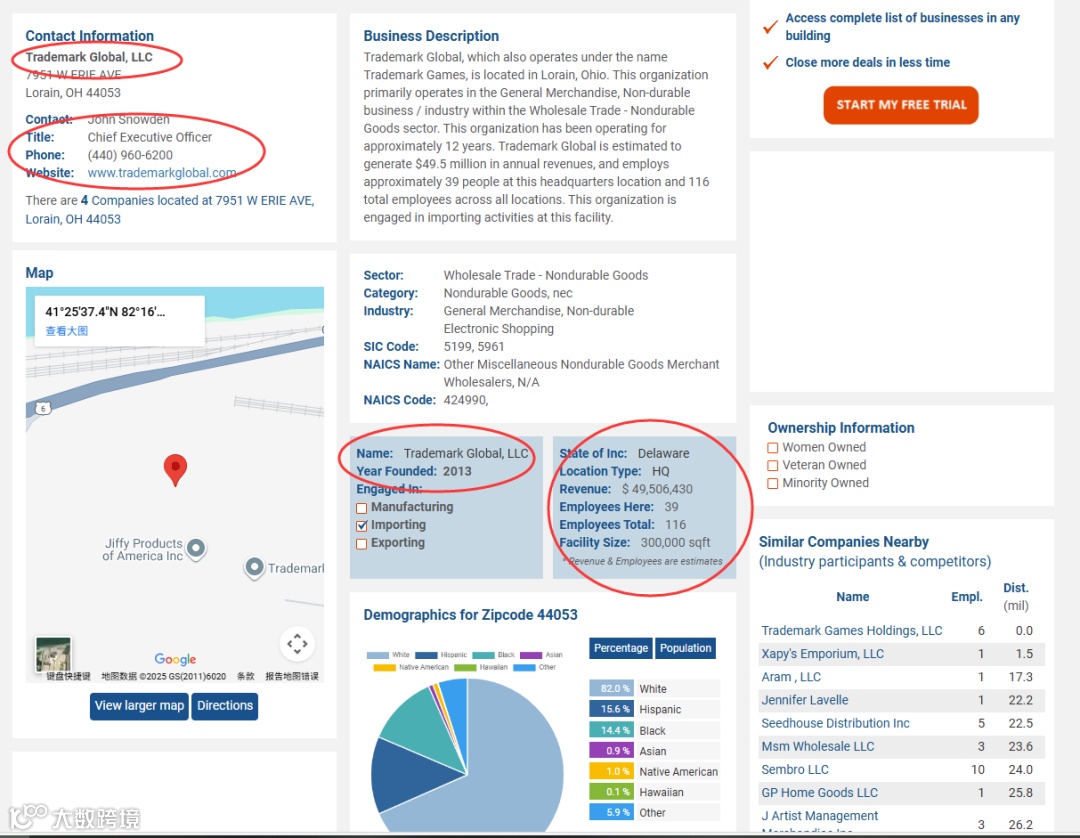1080x838 pixels.
Task: Click the Google logo on the map
Action: point(175,659)
